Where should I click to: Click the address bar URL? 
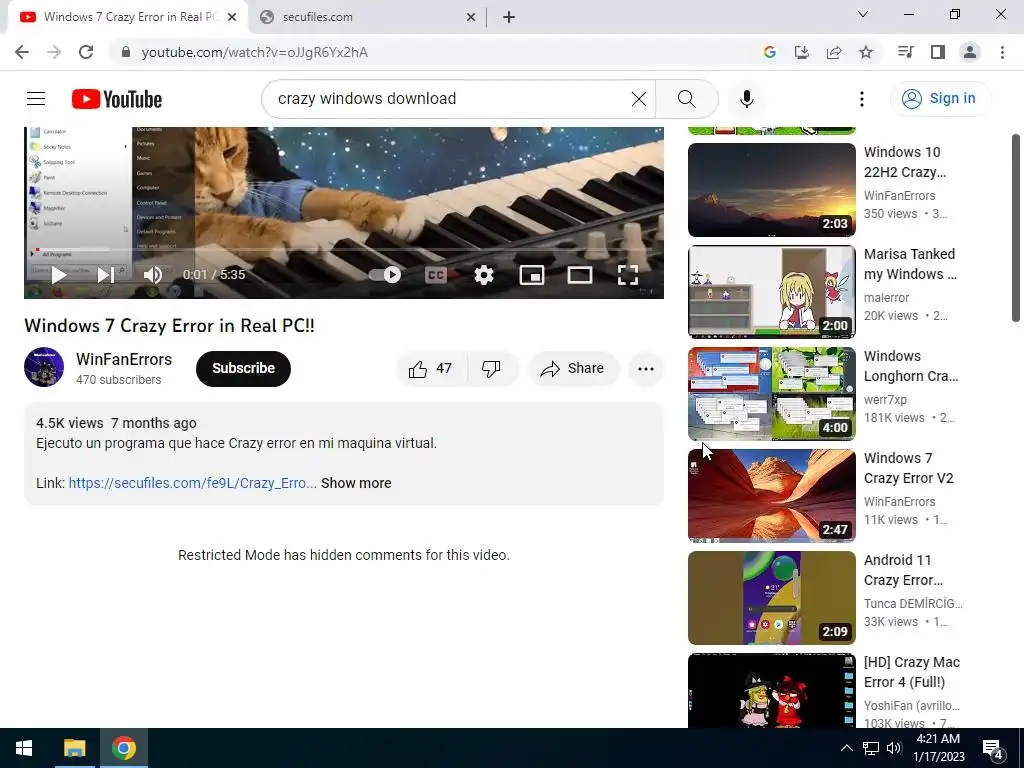255,52
